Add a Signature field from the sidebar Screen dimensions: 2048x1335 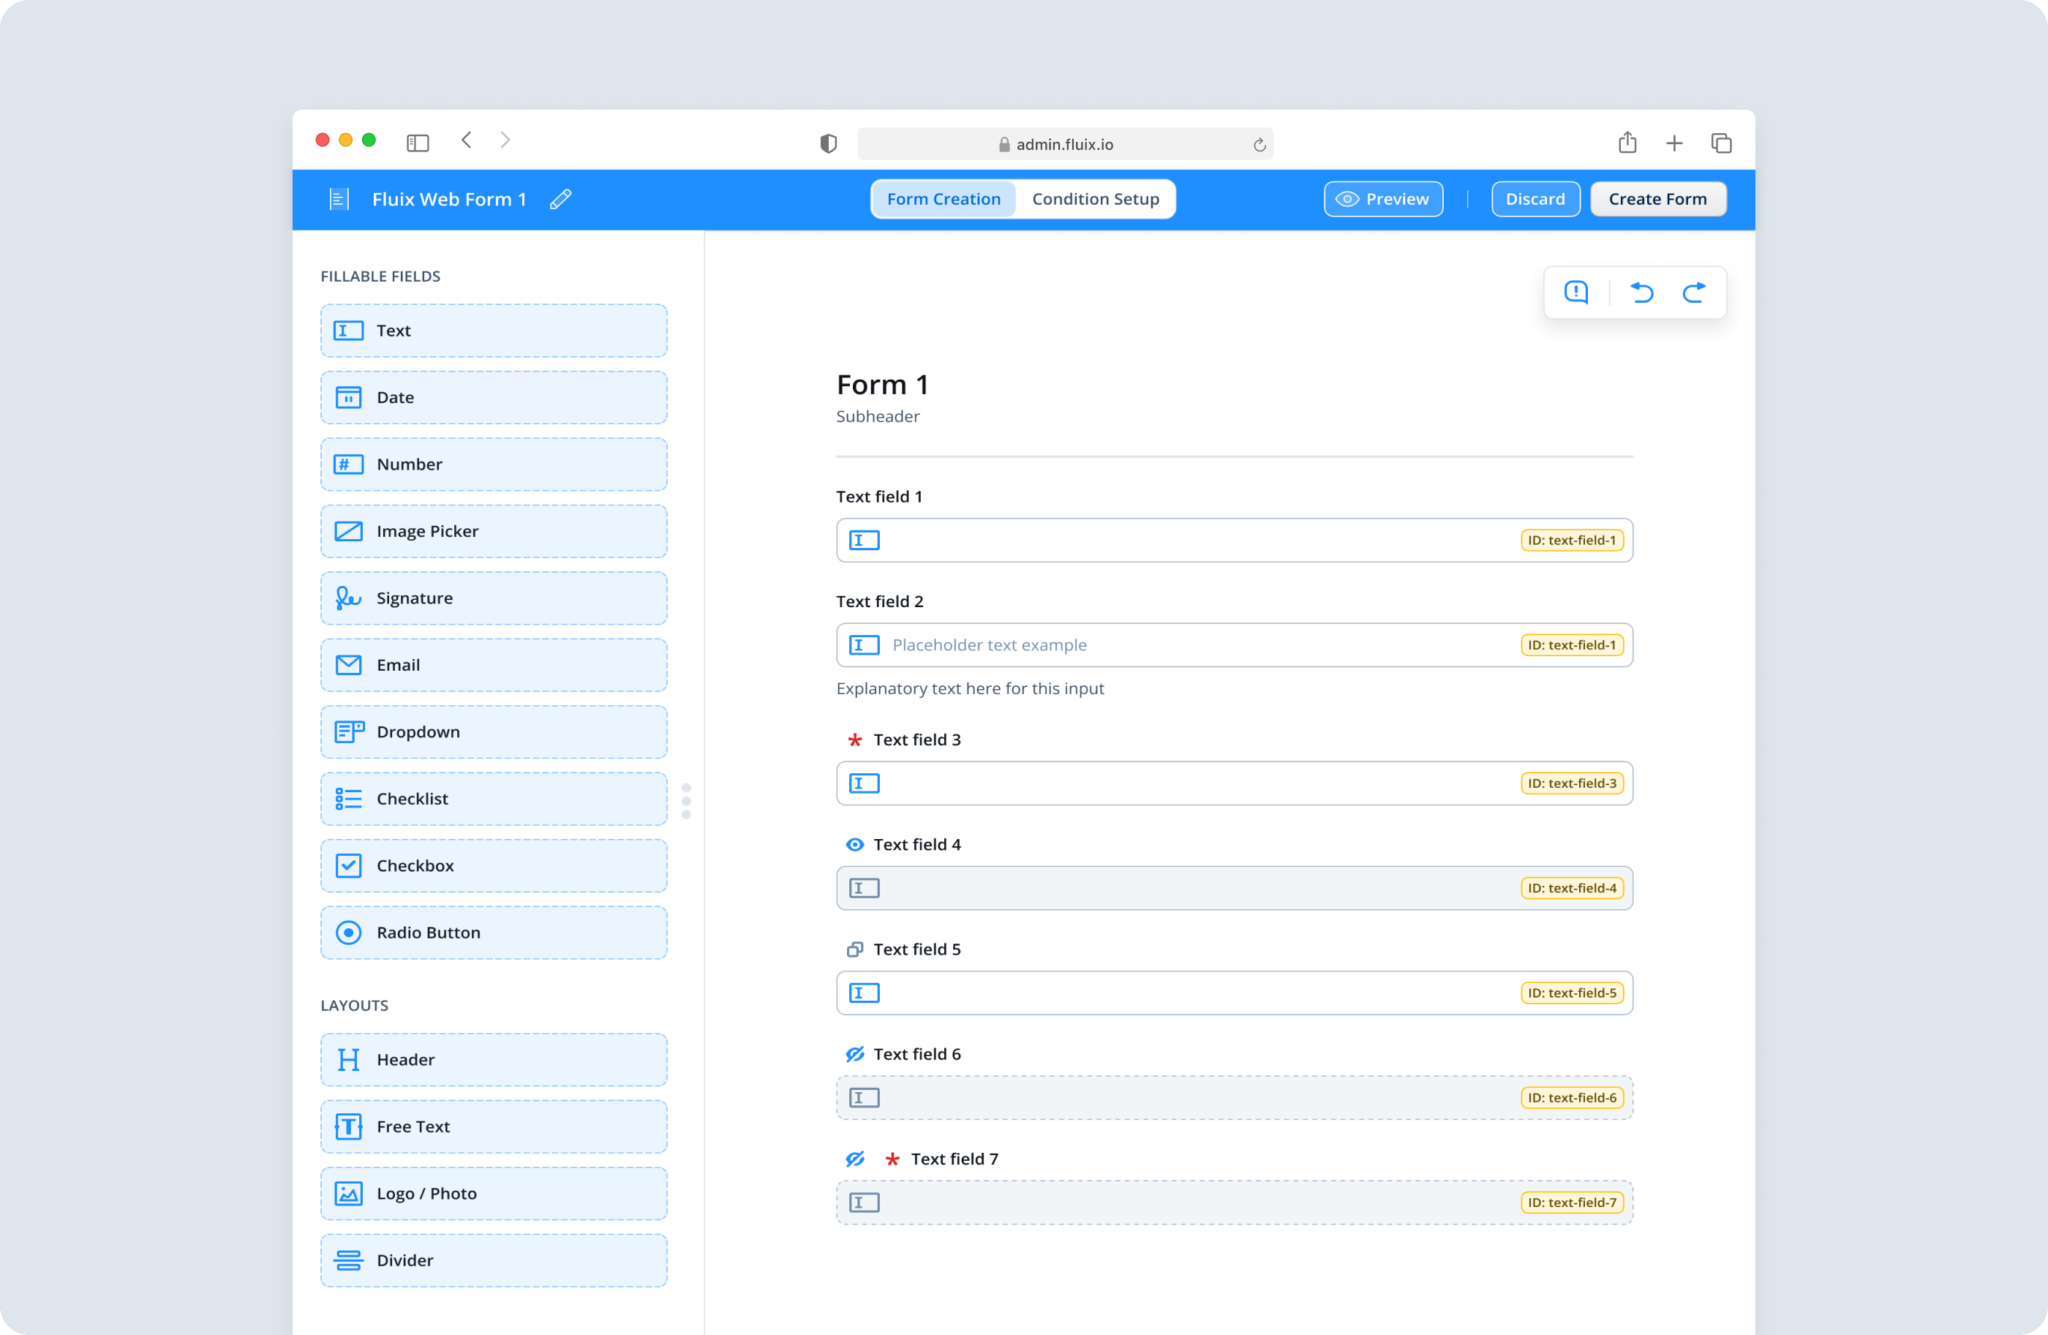pyautogui.click(x=493, y=598)
